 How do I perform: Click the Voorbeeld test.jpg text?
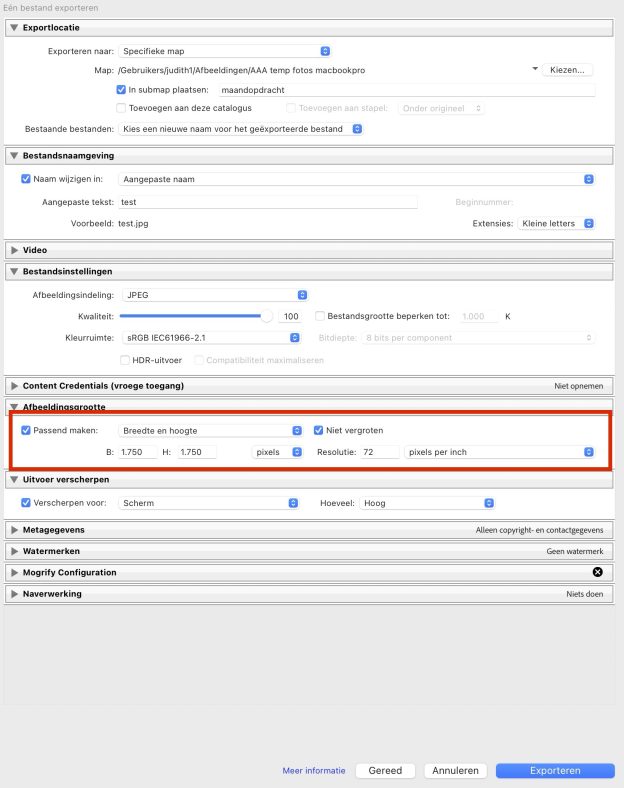coord(133,224)
